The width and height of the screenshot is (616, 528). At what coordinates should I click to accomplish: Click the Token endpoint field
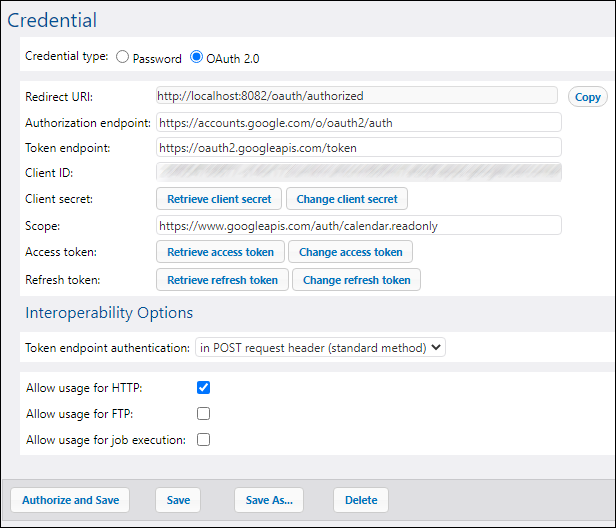tap(358, 148)
